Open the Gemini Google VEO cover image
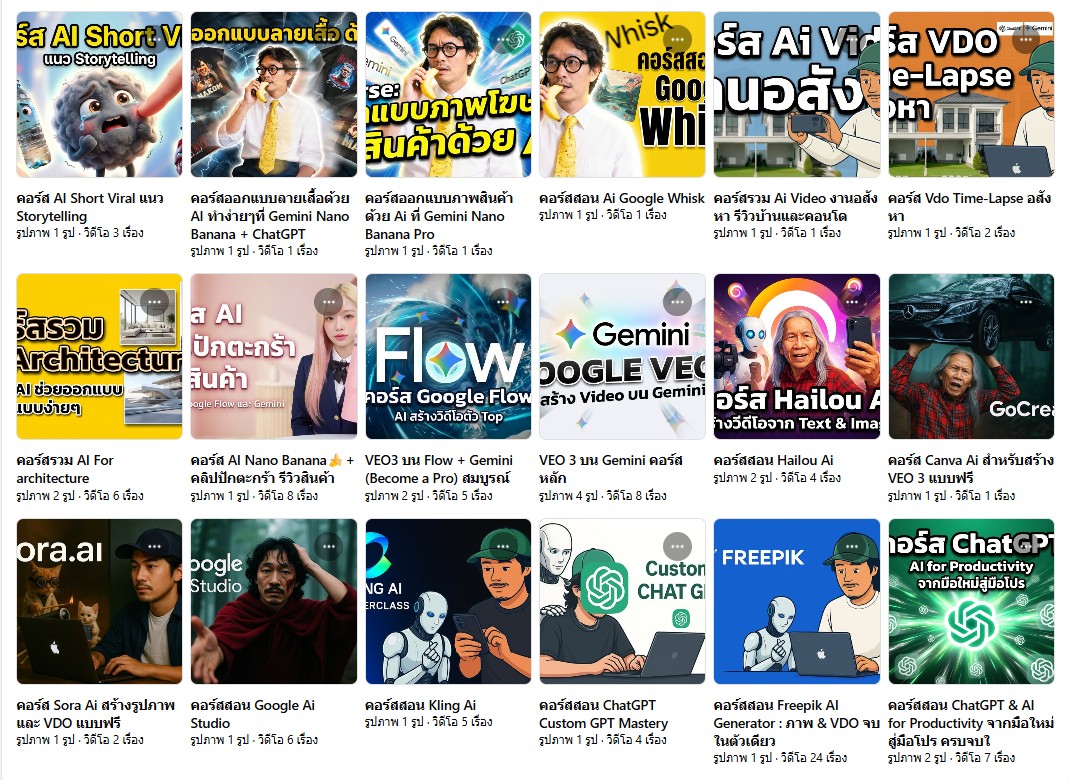Image resolution: width=1069 pixels, height=780 pixels. point(622,357)
